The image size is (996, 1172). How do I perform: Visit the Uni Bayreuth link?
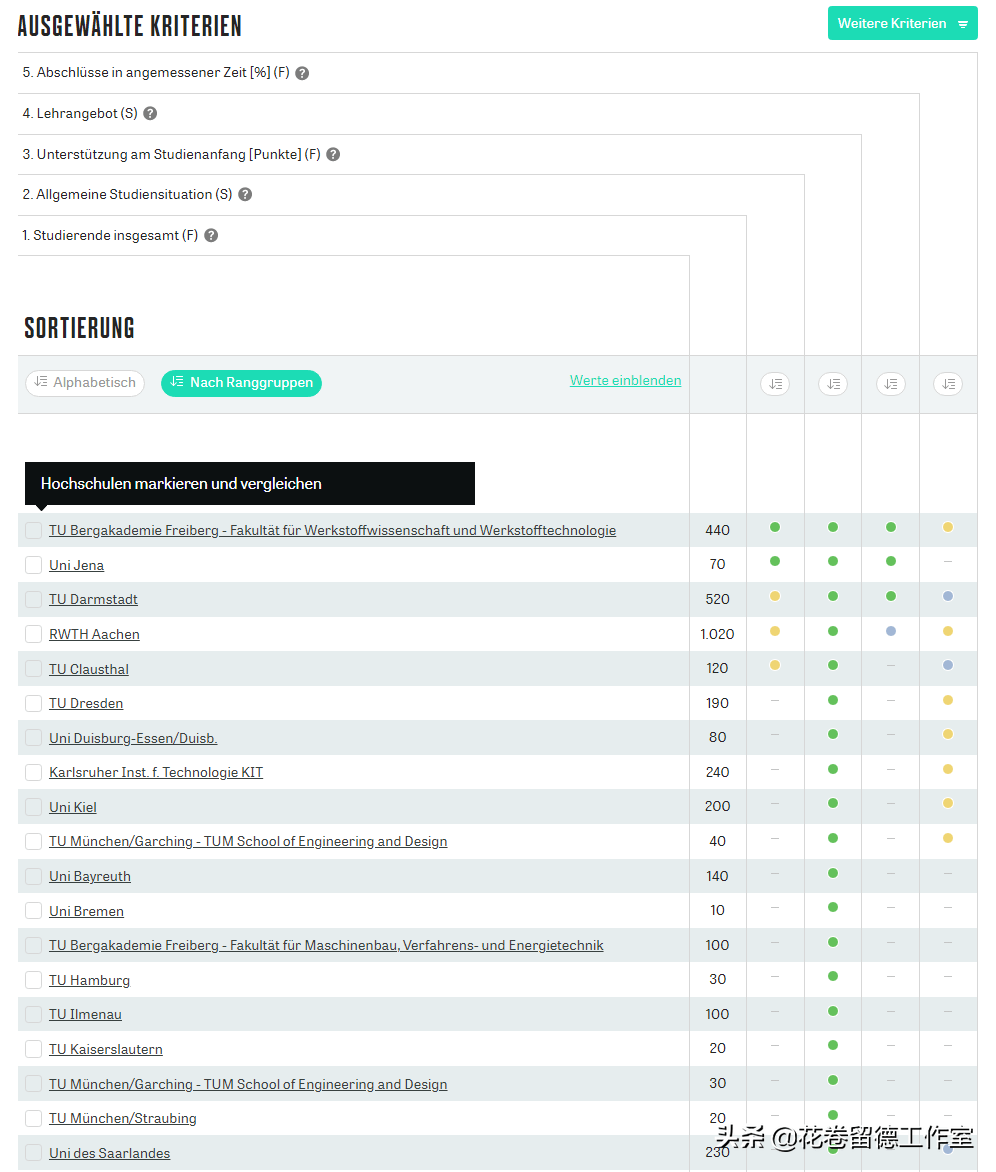click(90, 877)
